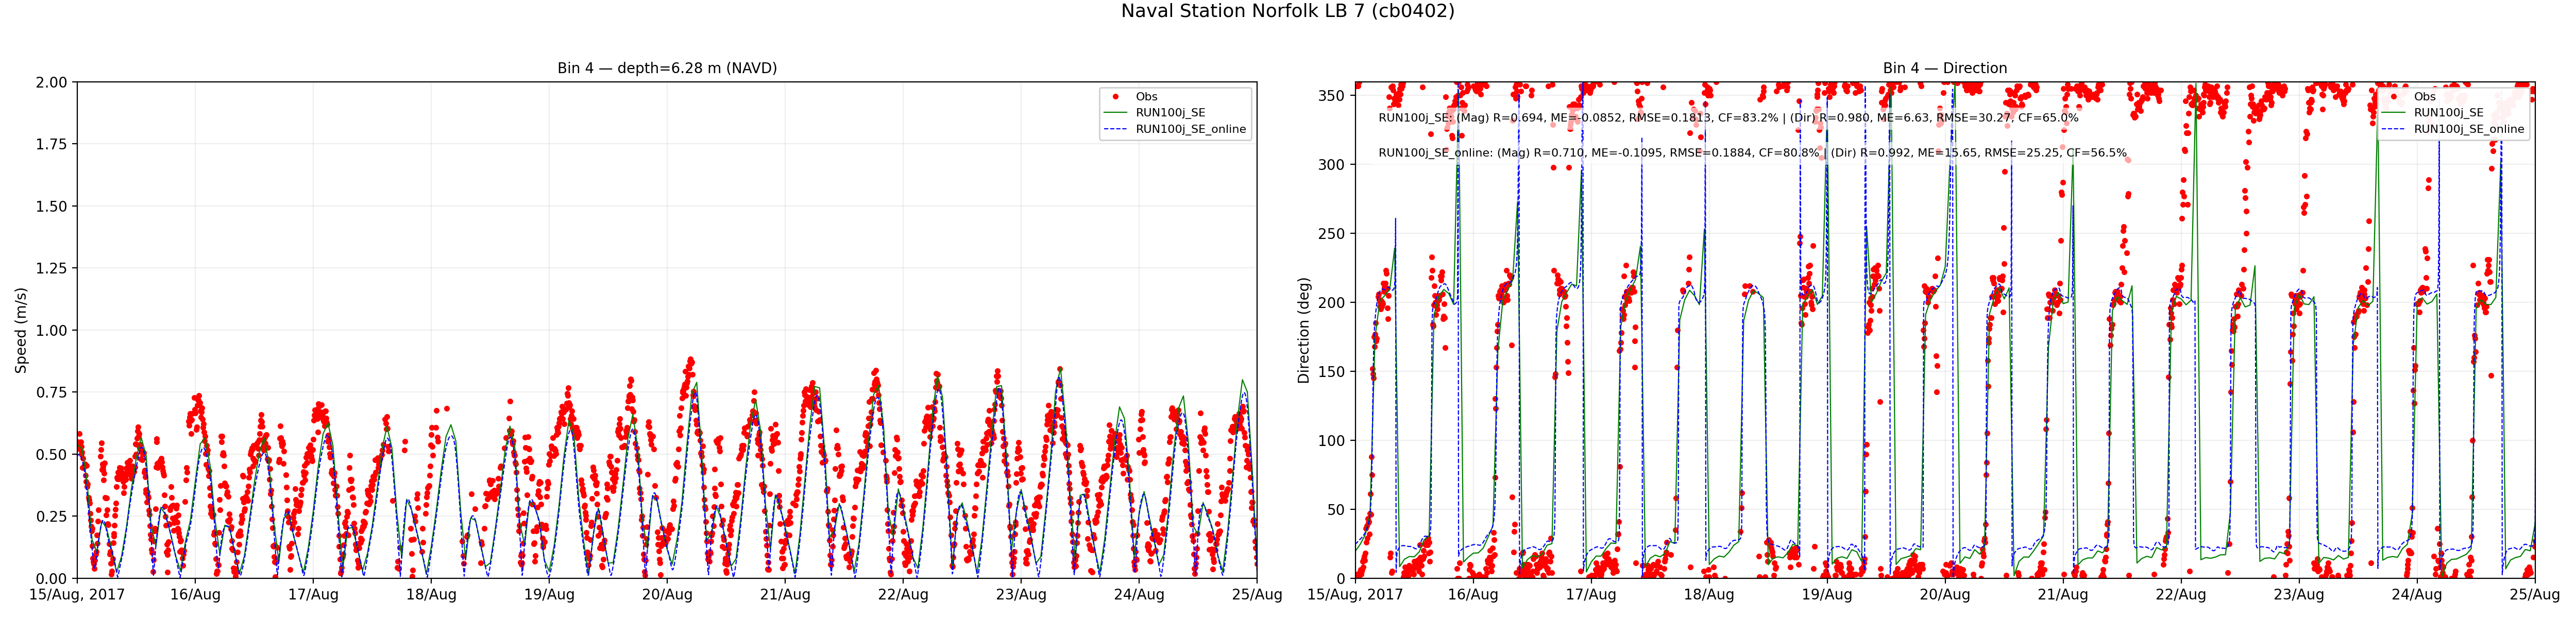2576x618 pixels.
Task: Click the "200" tick on the Direction axis
Action: [1333, 303]
